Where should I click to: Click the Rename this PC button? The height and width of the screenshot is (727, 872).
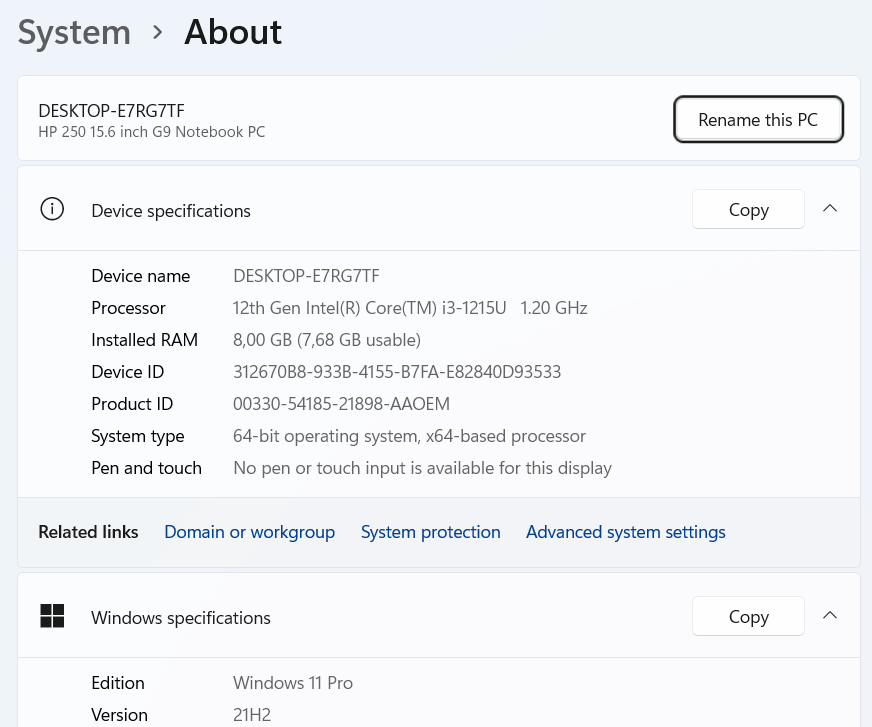click(x=758, y=120)
